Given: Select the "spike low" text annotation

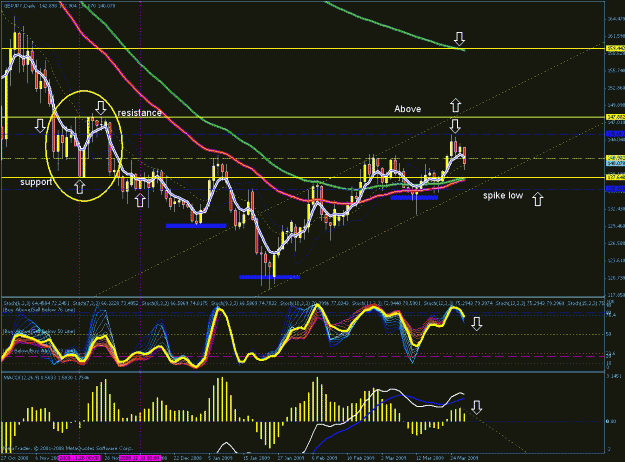Looking at the screenshot, I should tap(503, 196).
